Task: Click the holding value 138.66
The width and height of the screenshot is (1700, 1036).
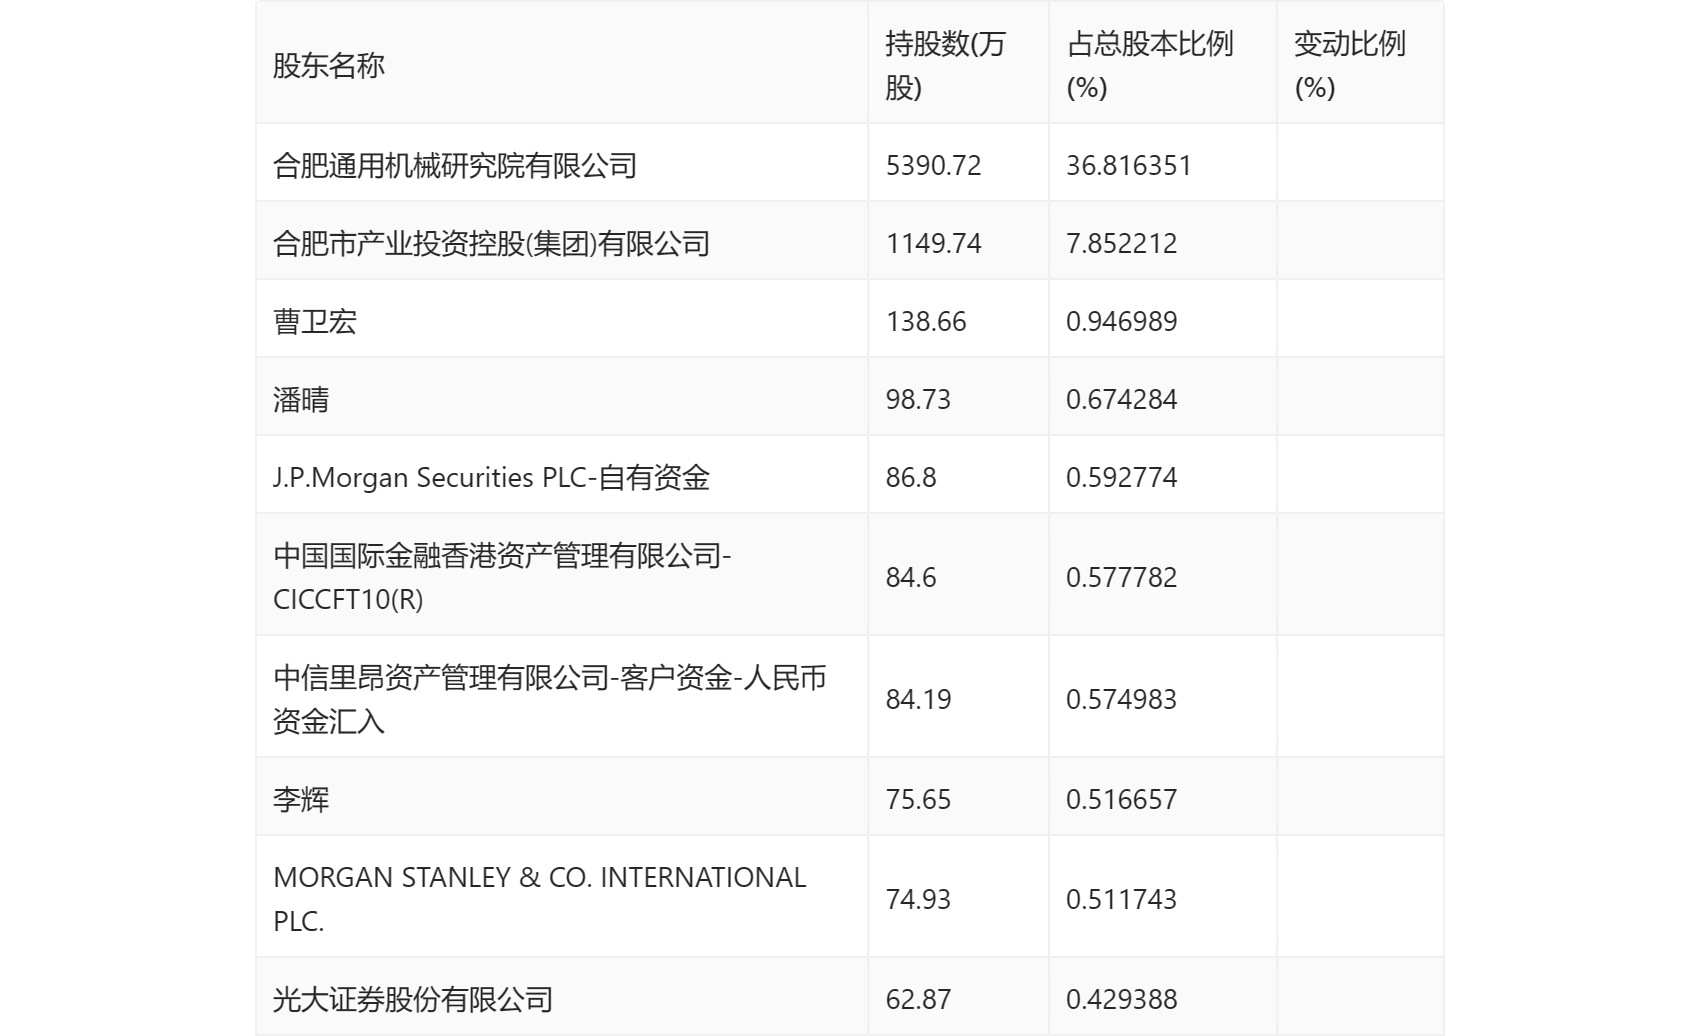Action: point(926,321)
